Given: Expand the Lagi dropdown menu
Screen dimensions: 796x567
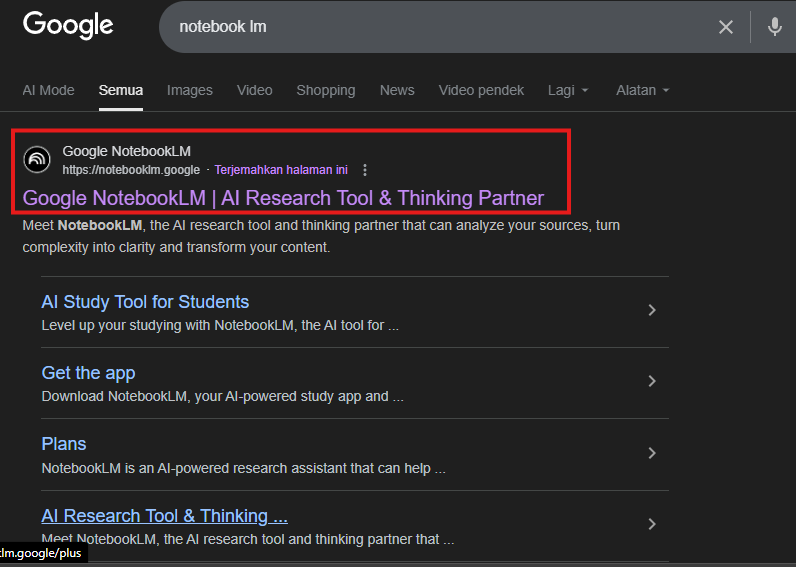Looking at the screenshot, I should [568, 90].
